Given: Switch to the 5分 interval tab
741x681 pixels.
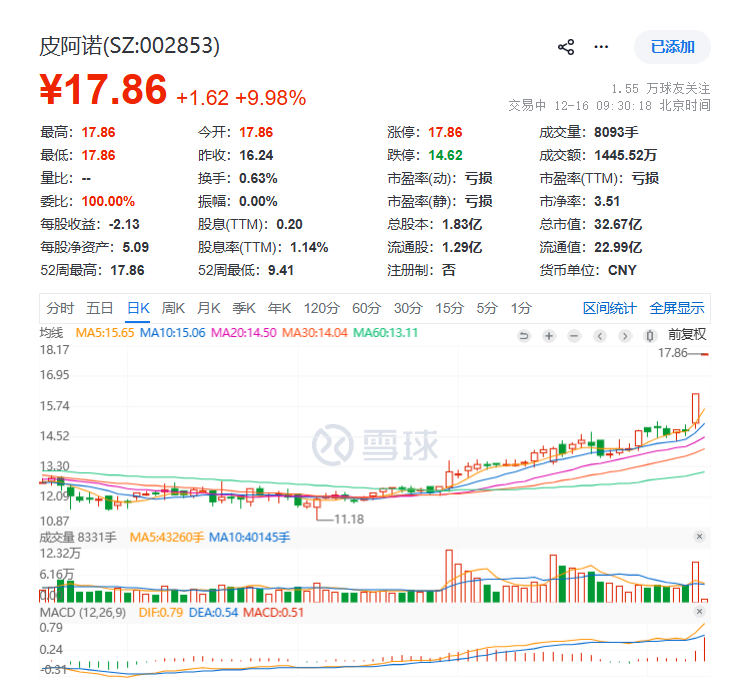Looking at the screenshot, I should (487, 308).
